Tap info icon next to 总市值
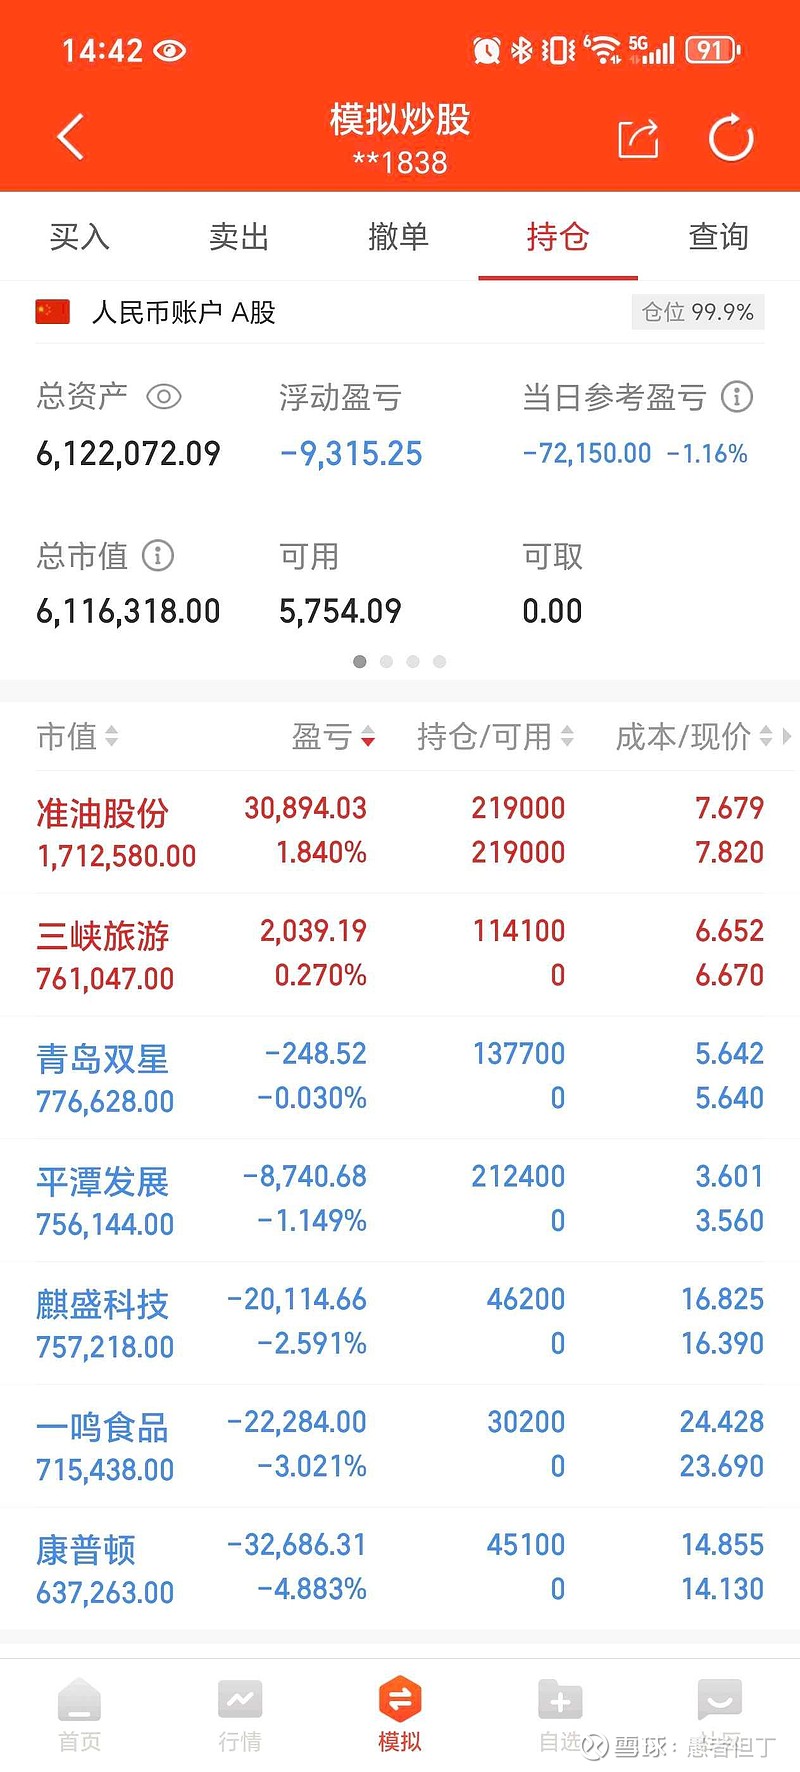The image size is (800, 1772). tap(158, 555)
